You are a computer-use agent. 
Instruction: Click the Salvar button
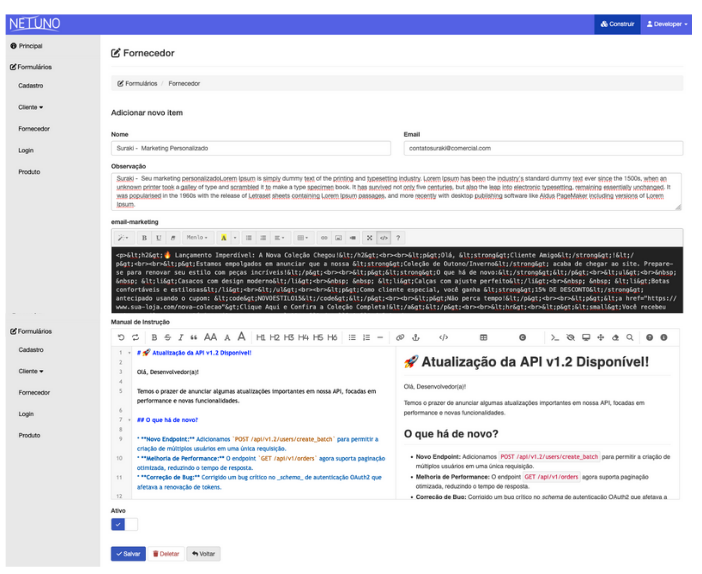127,553
